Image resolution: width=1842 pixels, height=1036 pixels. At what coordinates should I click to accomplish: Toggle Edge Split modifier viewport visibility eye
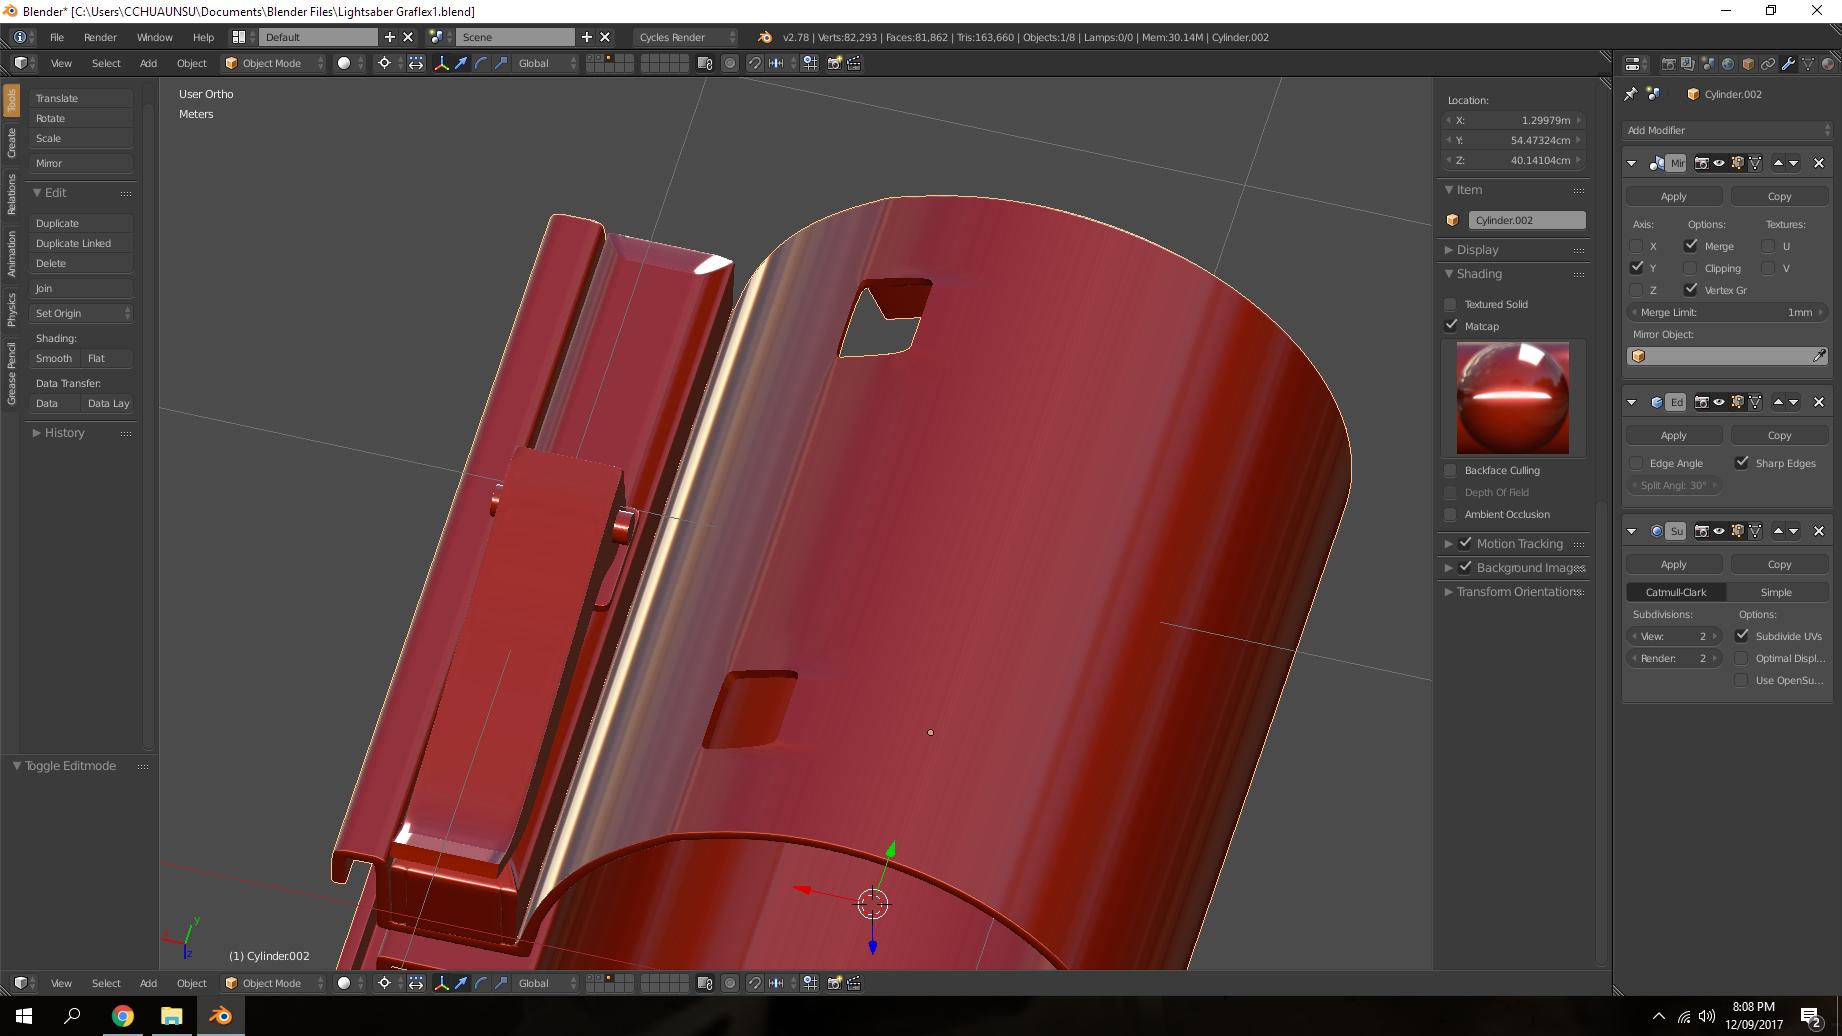[x=1719, y=402]
